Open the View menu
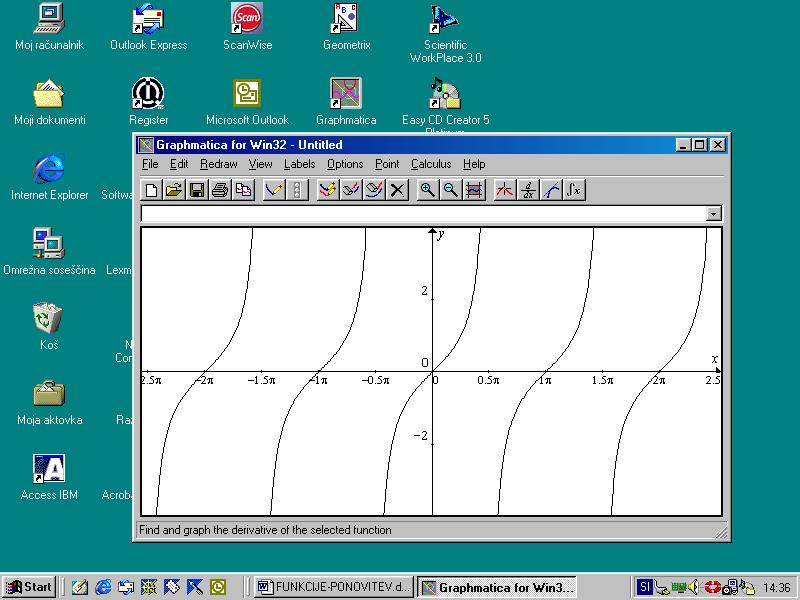Viewport: 800px width, 600px height. (260, 164)
